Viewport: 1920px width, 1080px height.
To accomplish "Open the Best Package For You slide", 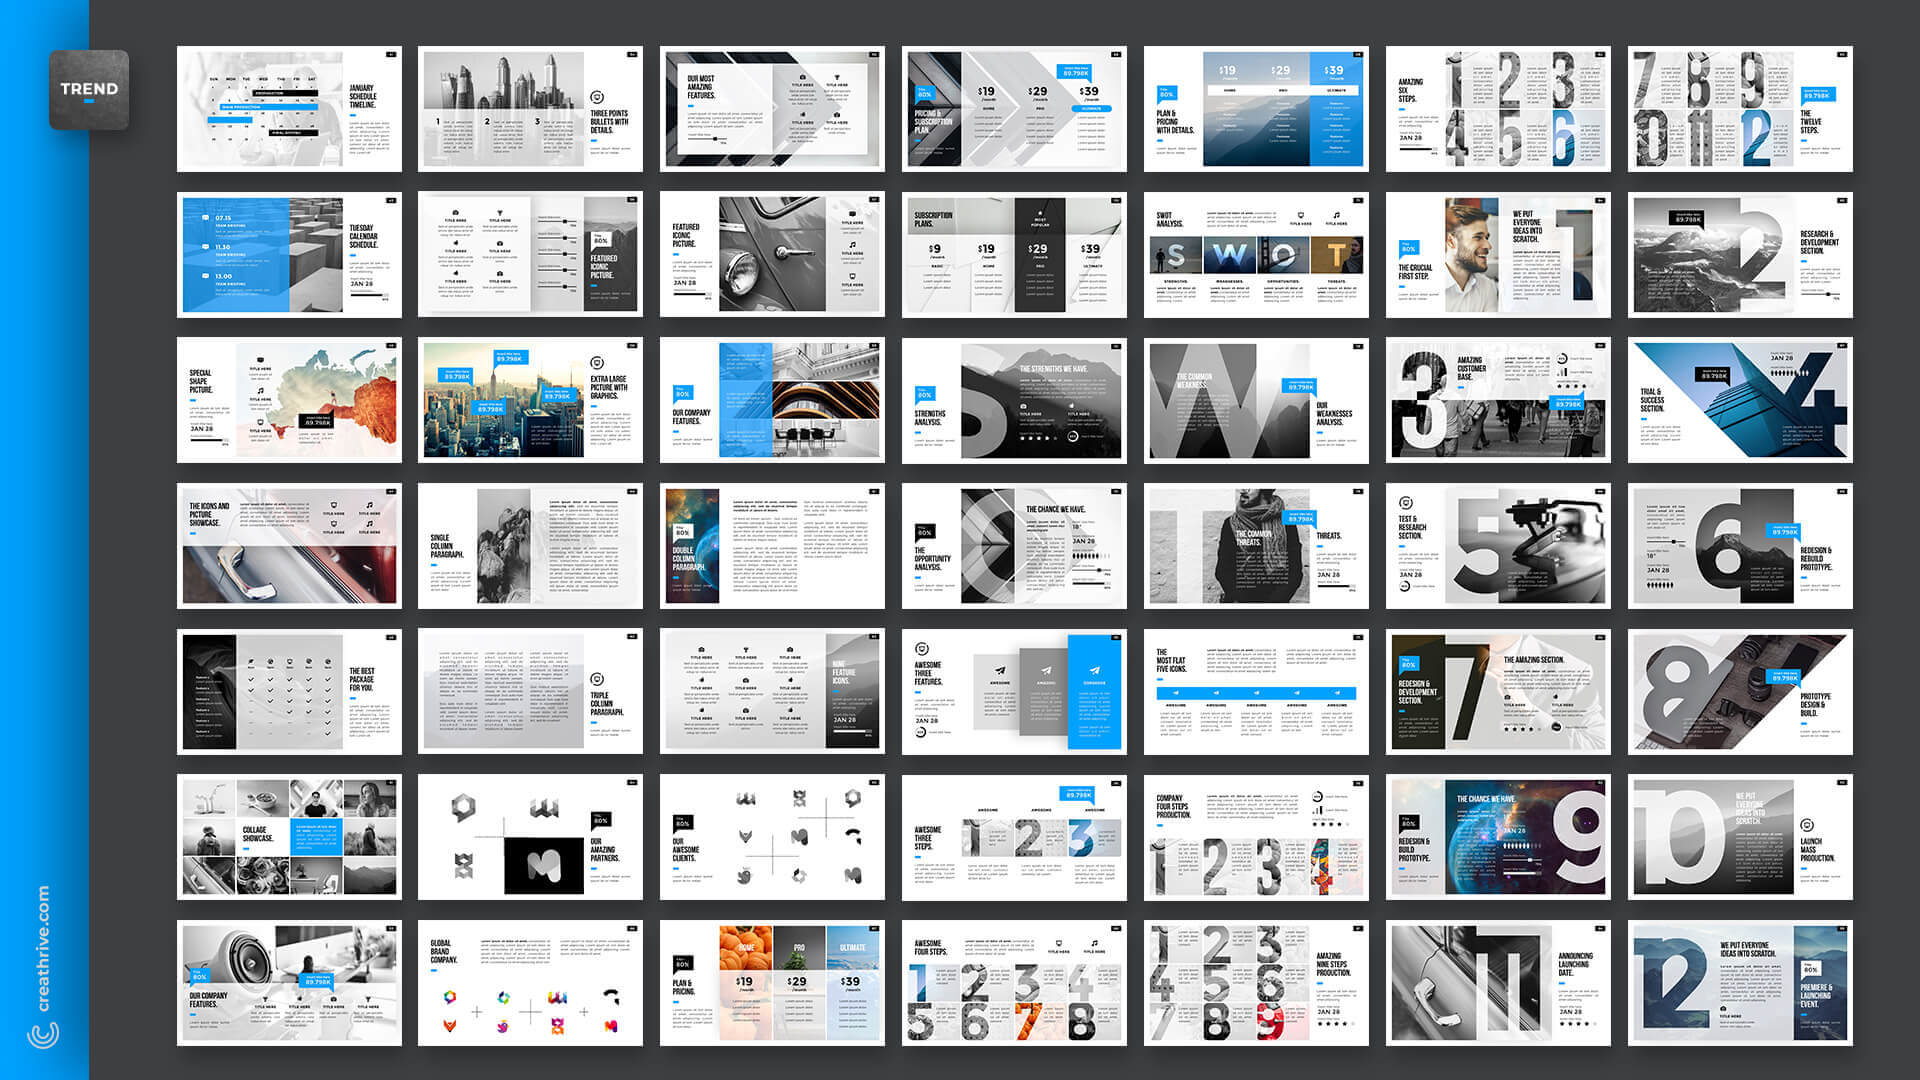I will click(x=289, y=692).
